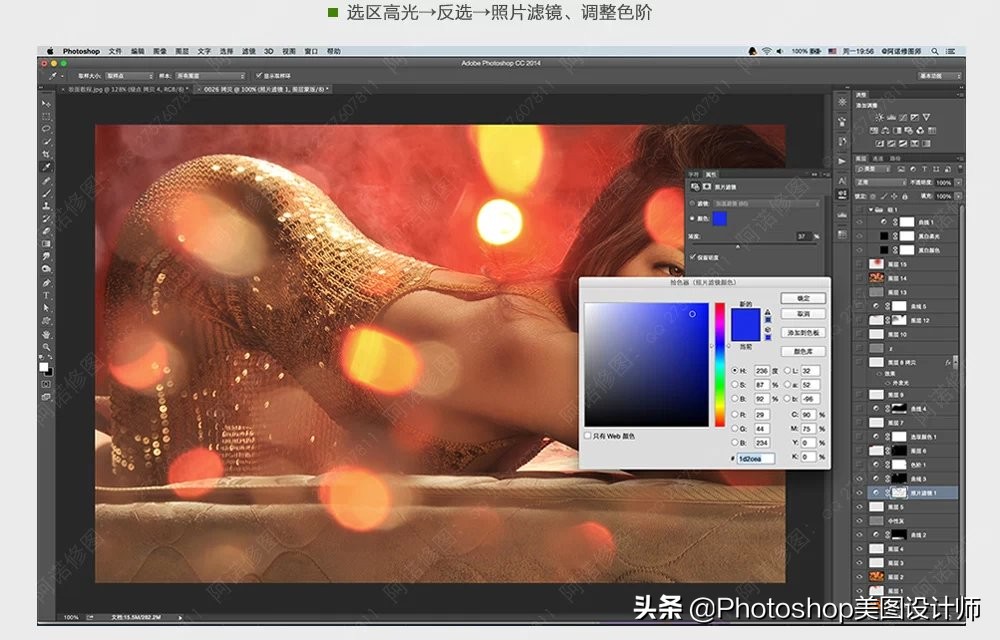Image resolution: width=1000 pixels, height=640 pixels.
Task: Open the Curves adjustment icon in Adjustments panel
Action: click(903, 117)
